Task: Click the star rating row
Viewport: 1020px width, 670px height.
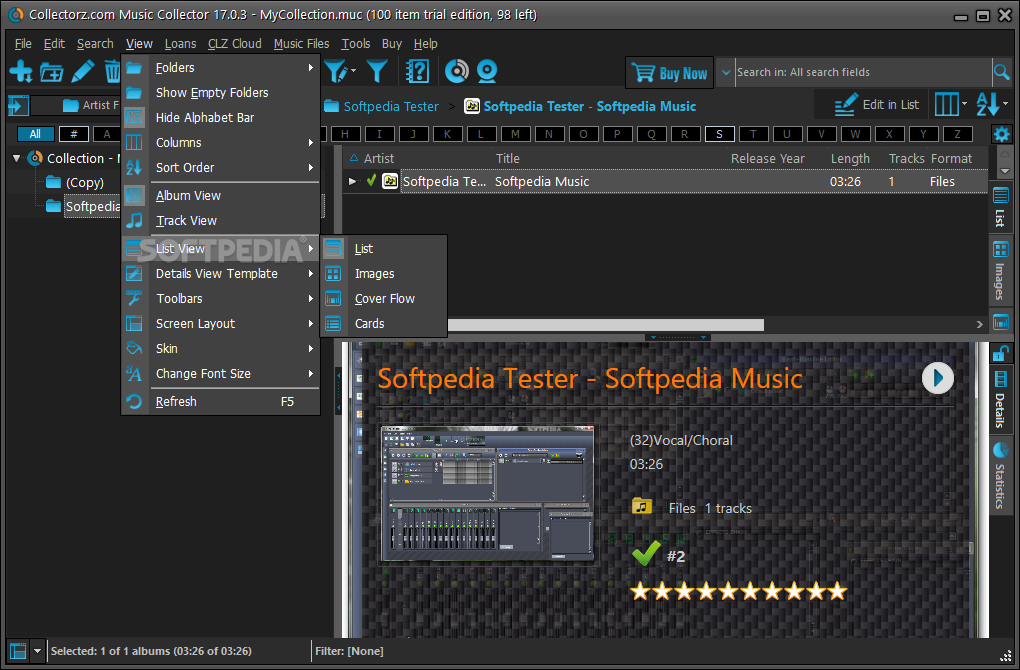Action: tap(738, 591)
